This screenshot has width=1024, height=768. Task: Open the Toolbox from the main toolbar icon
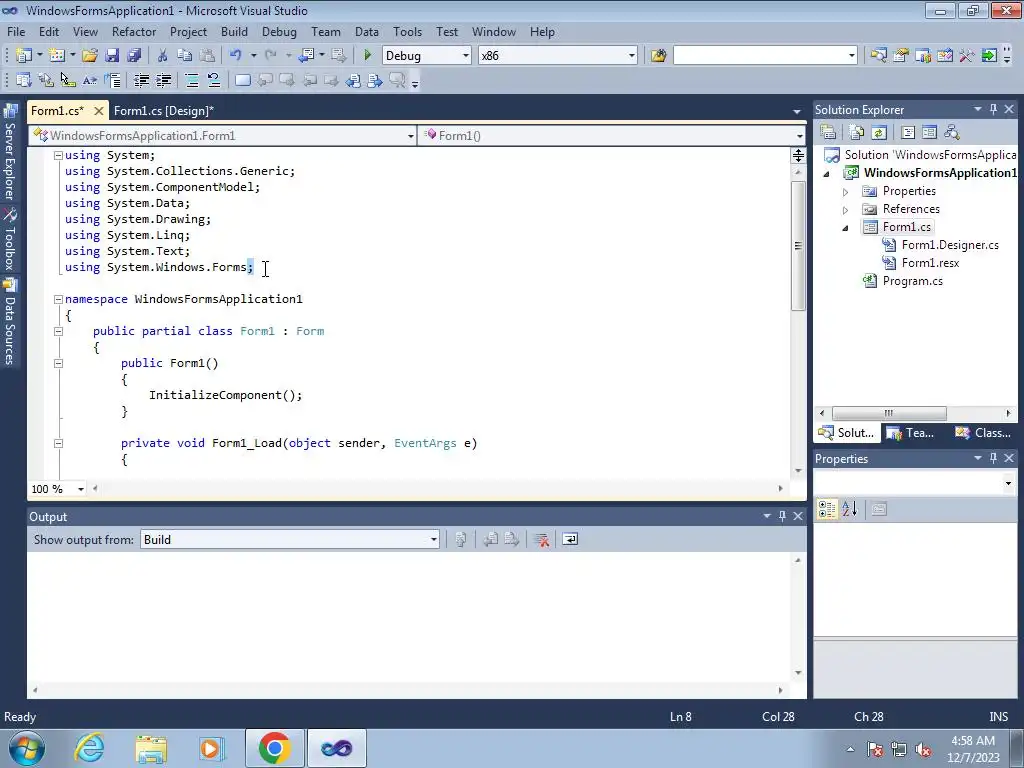(967, 56)
